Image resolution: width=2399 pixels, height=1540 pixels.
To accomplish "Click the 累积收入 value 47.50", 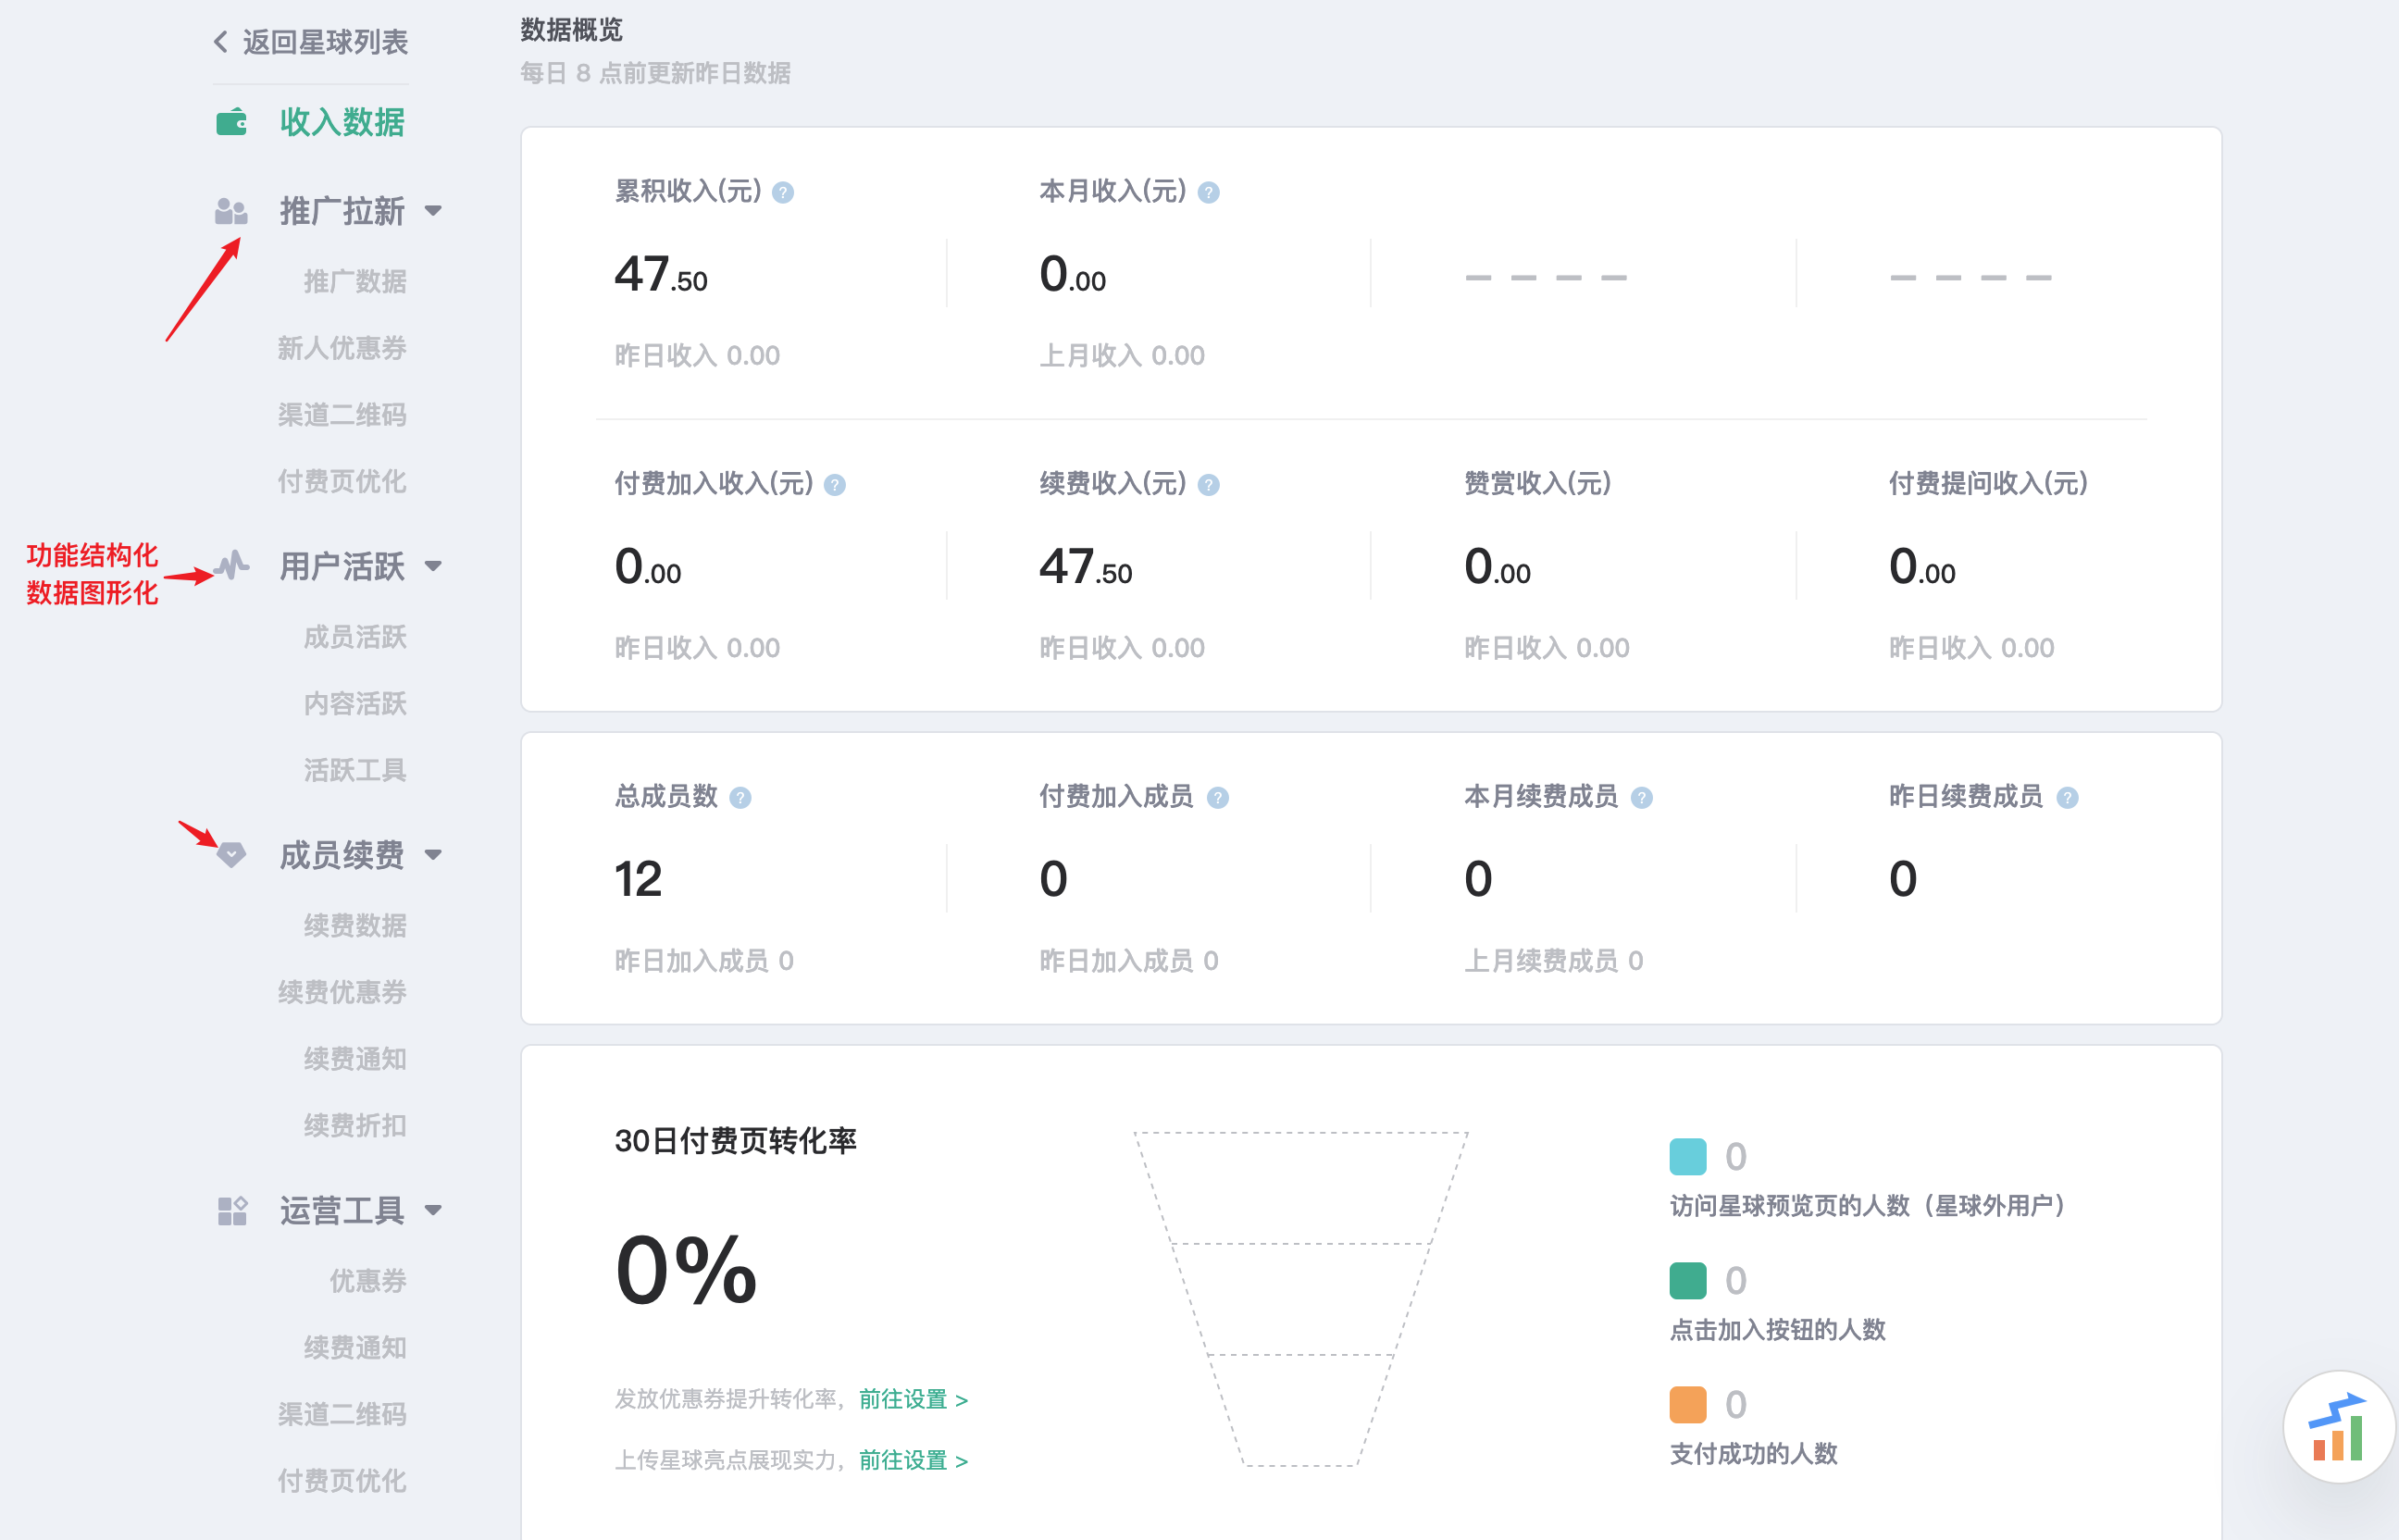I will (x=661, y=274).
